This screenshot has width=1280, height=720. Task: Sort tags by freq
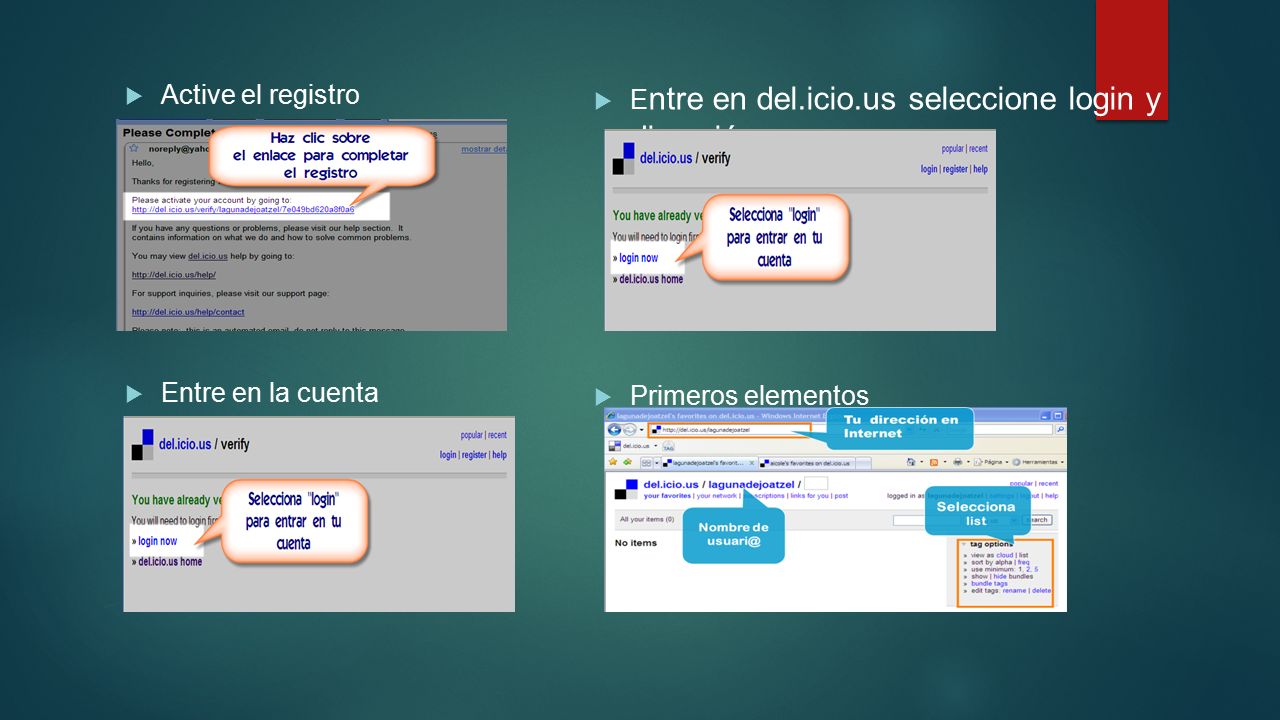pyautogui.click(x=1023, y=562)
